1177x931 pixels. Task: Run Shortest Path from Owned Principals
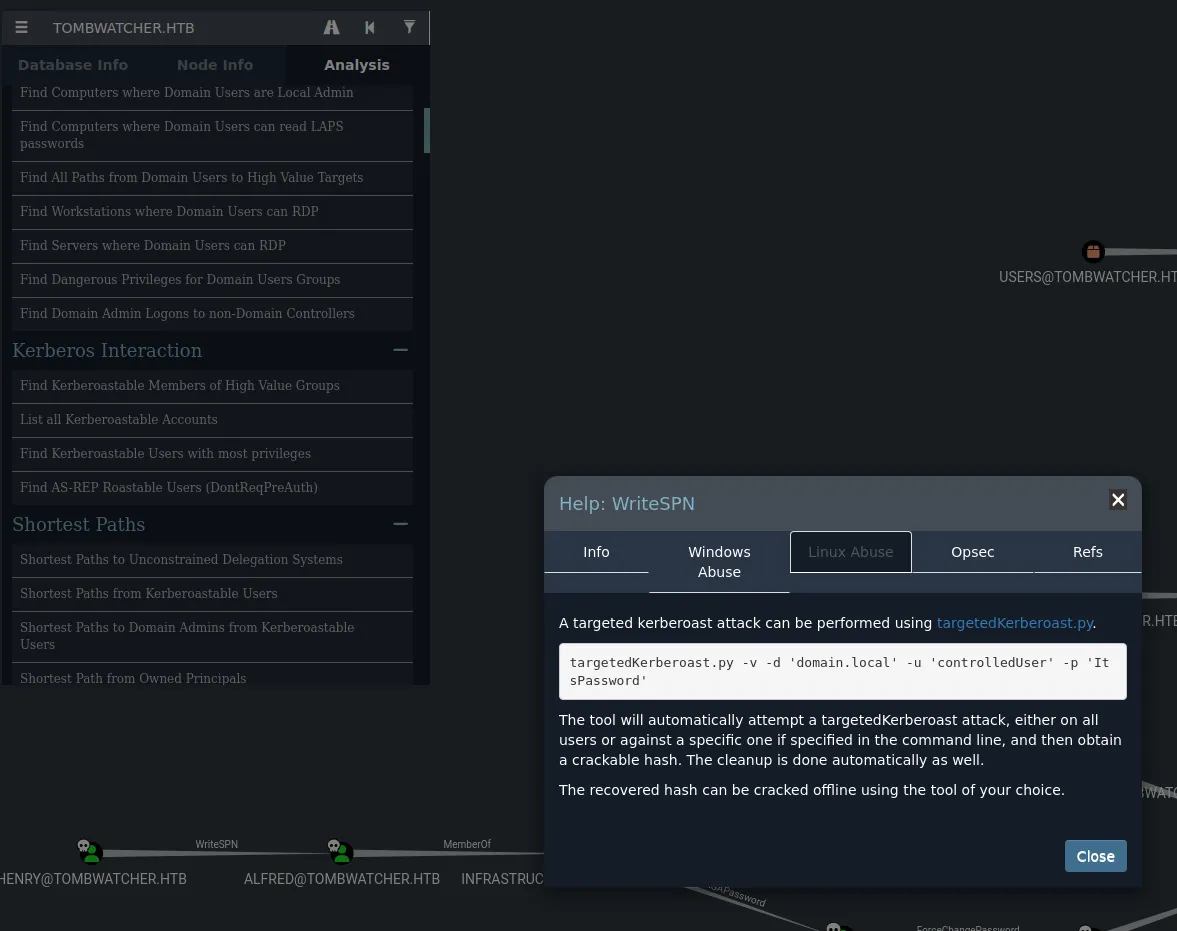point(212,674)
